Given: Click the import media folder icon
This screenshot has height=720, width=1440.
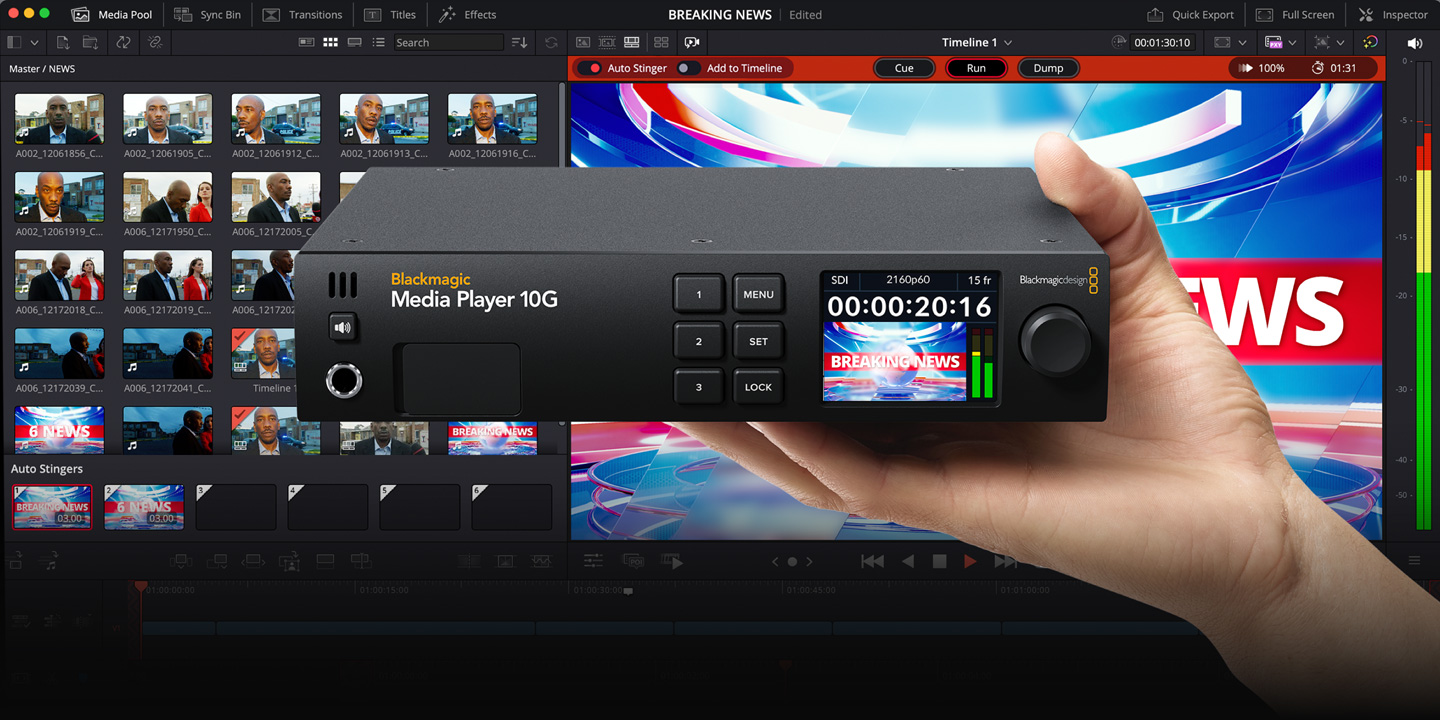Looking at the screenshot, I should 90,43.
